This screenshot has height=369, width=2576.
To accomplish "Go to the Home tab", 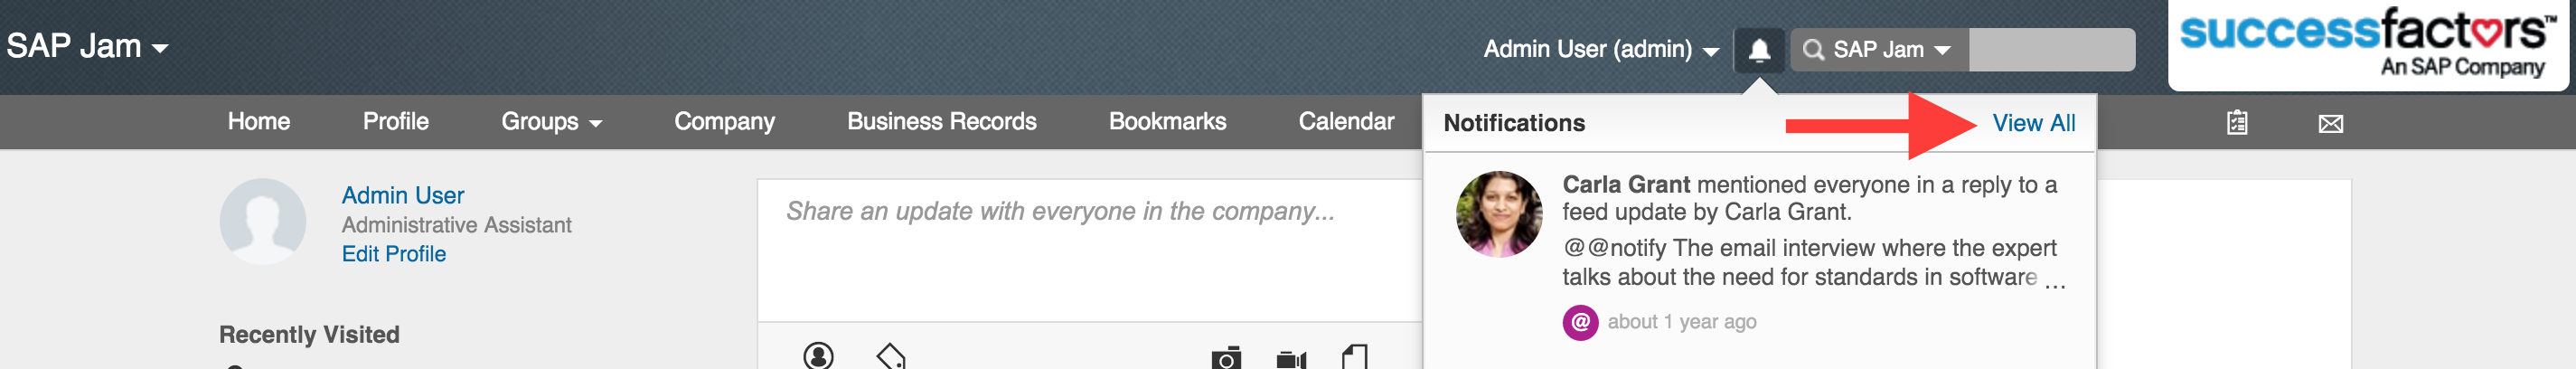I will pos(259,121).
